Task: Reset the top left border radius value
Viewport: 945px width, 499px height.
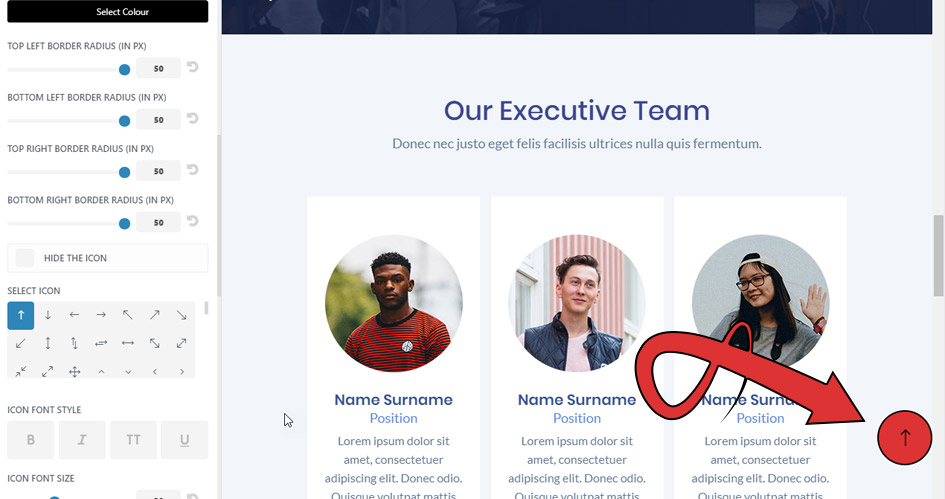Action: [x=193, y=67]
